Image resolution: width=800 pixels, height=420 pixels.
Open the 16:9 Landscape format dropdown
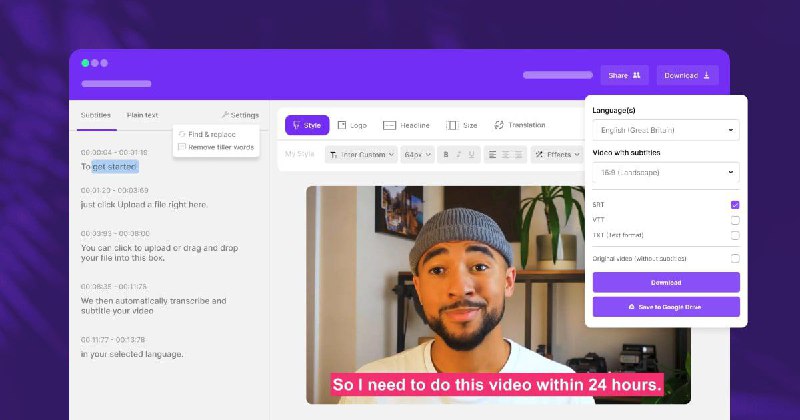[666, 172]
